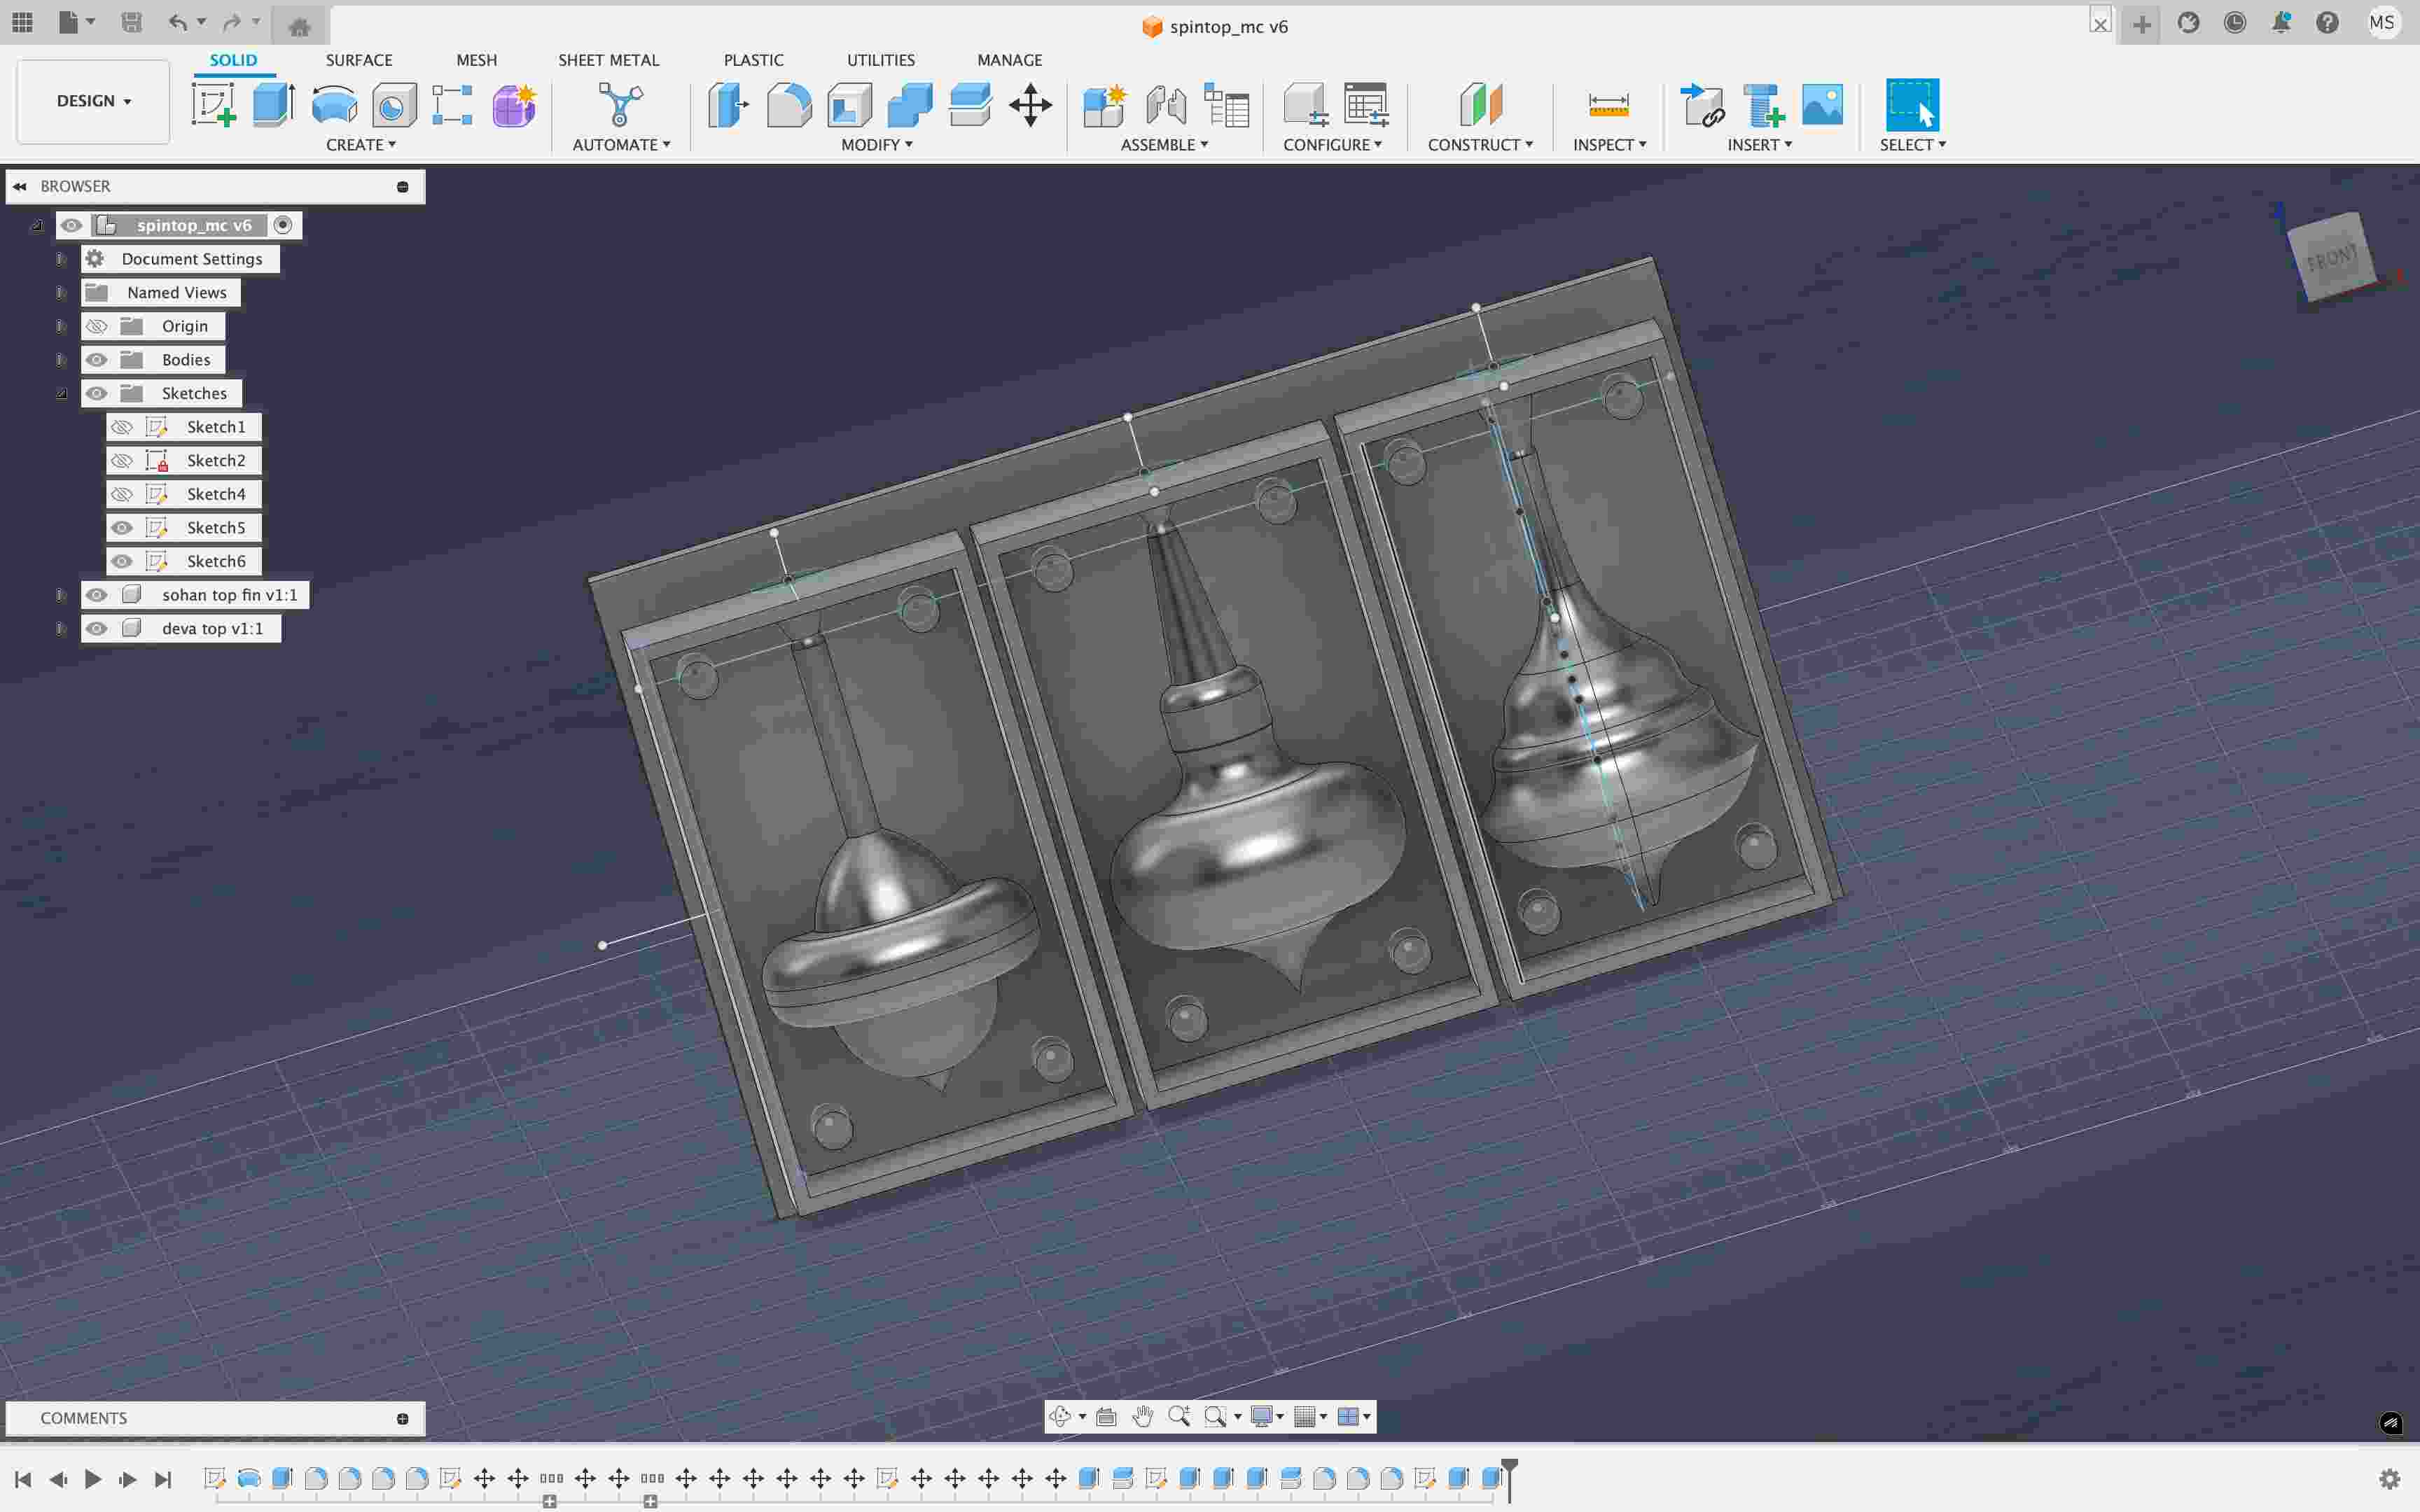This screenshot has height=1512, width=2420.
Task: Switch to the SHEET METAL tab
Action: (608, 60)
